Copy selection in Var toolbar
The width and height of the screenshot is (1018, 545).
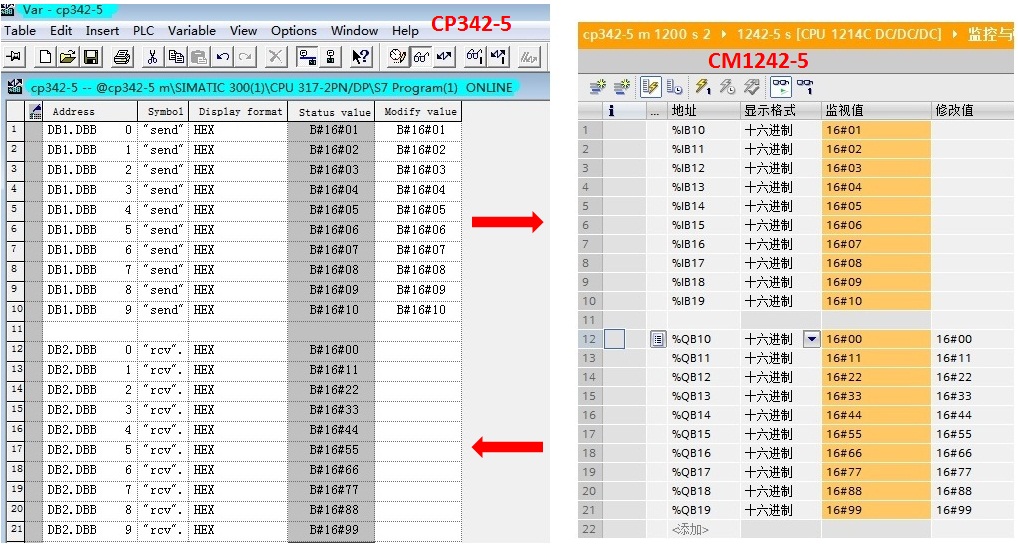pos(176,57)
